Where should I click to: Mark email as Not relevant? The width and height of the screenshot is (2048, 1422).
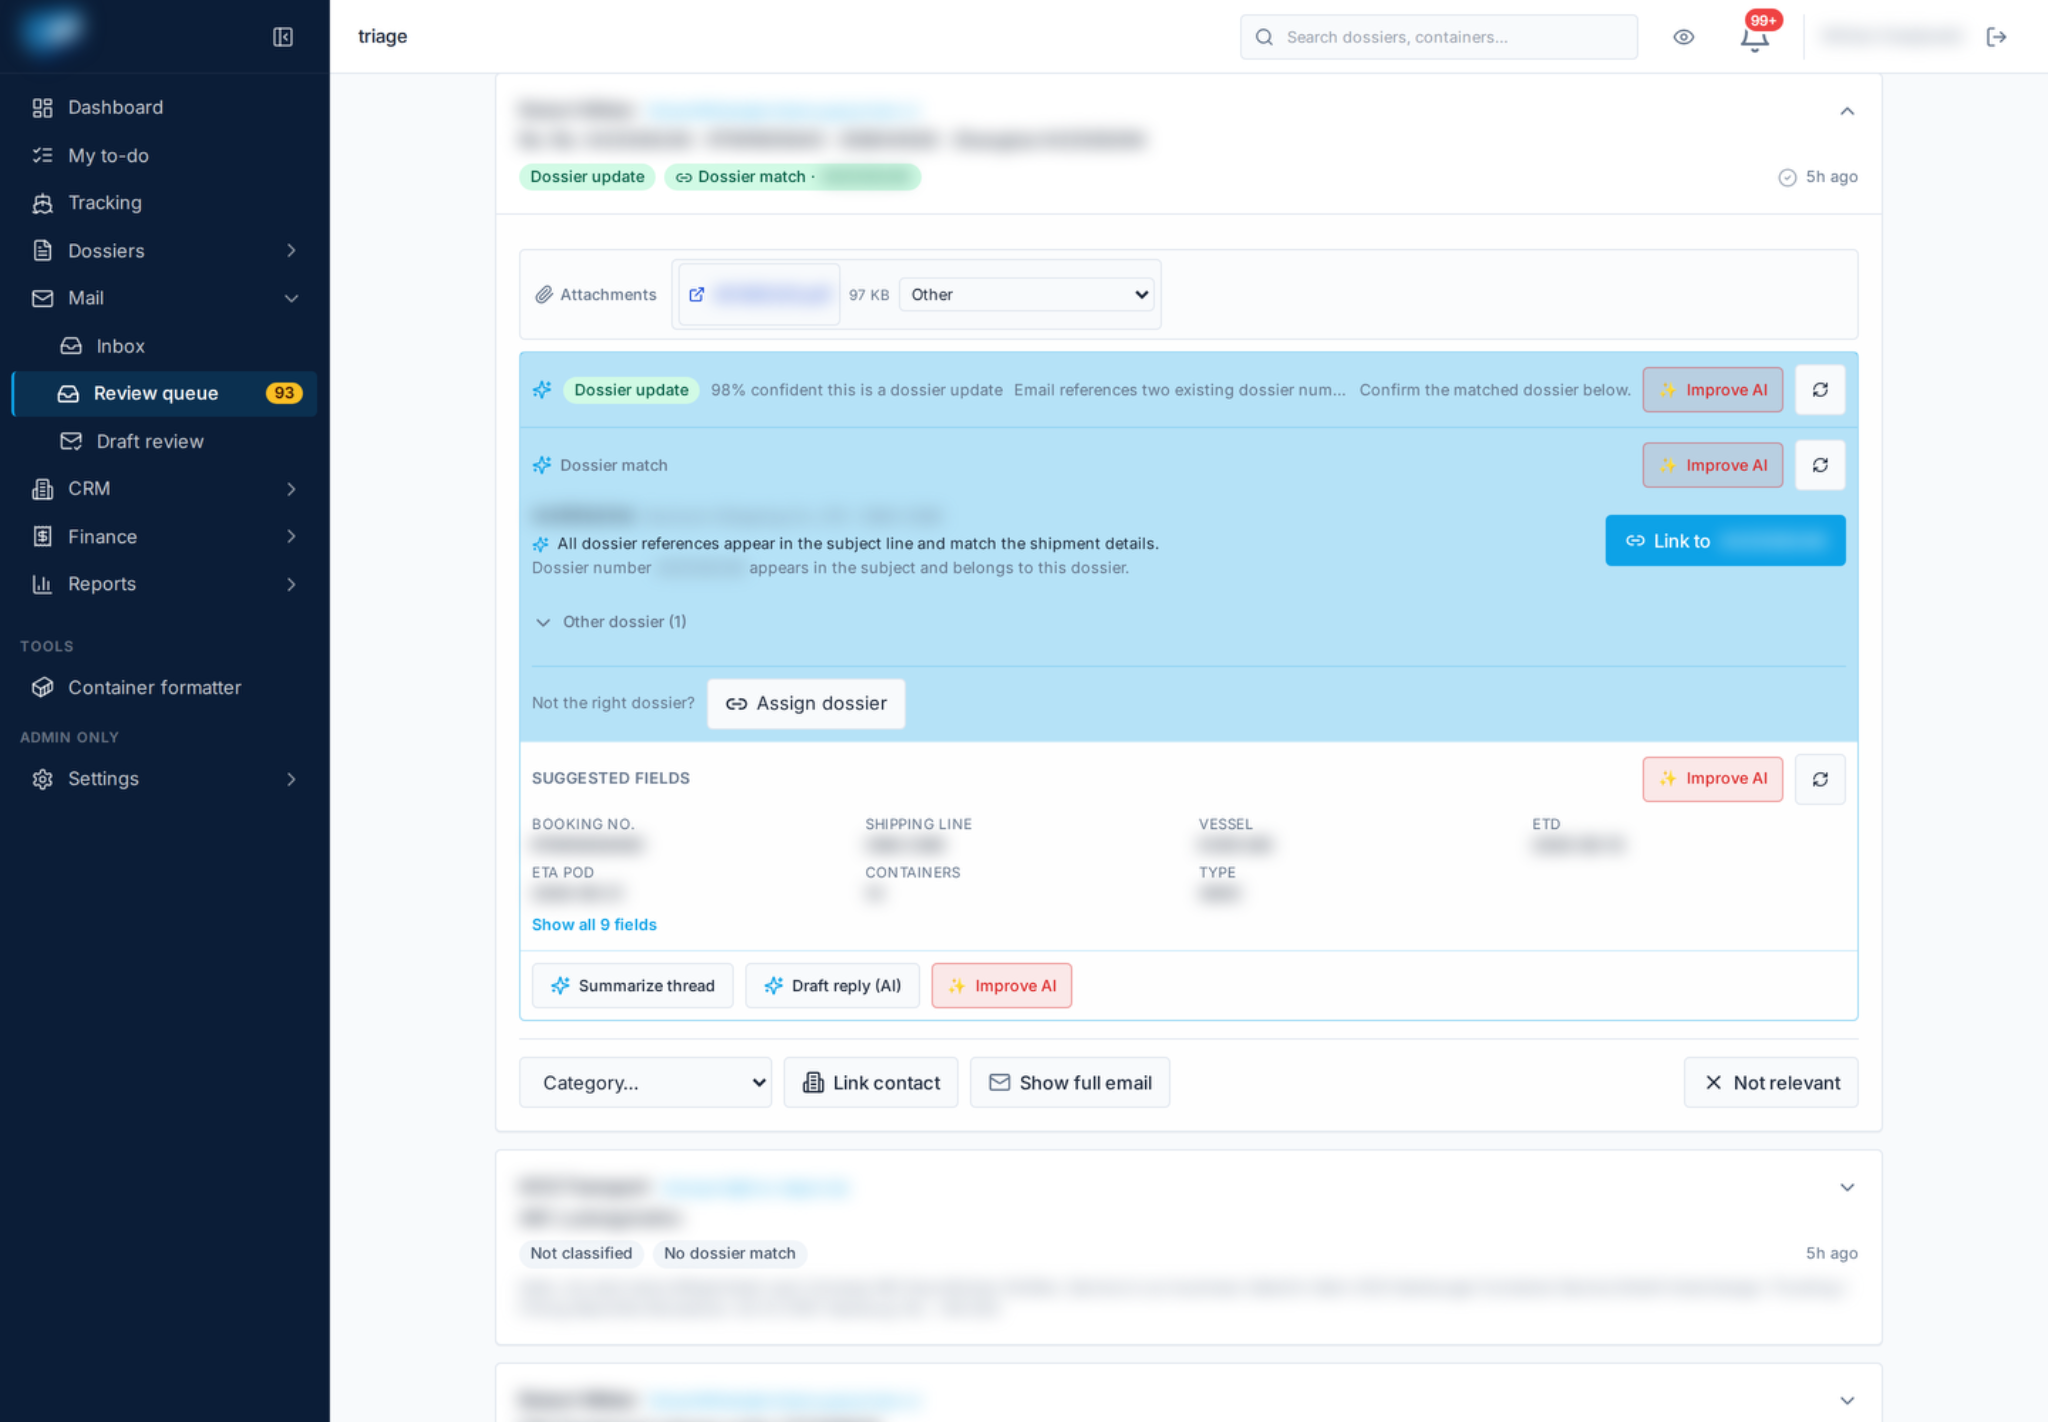point(1771,1082)
